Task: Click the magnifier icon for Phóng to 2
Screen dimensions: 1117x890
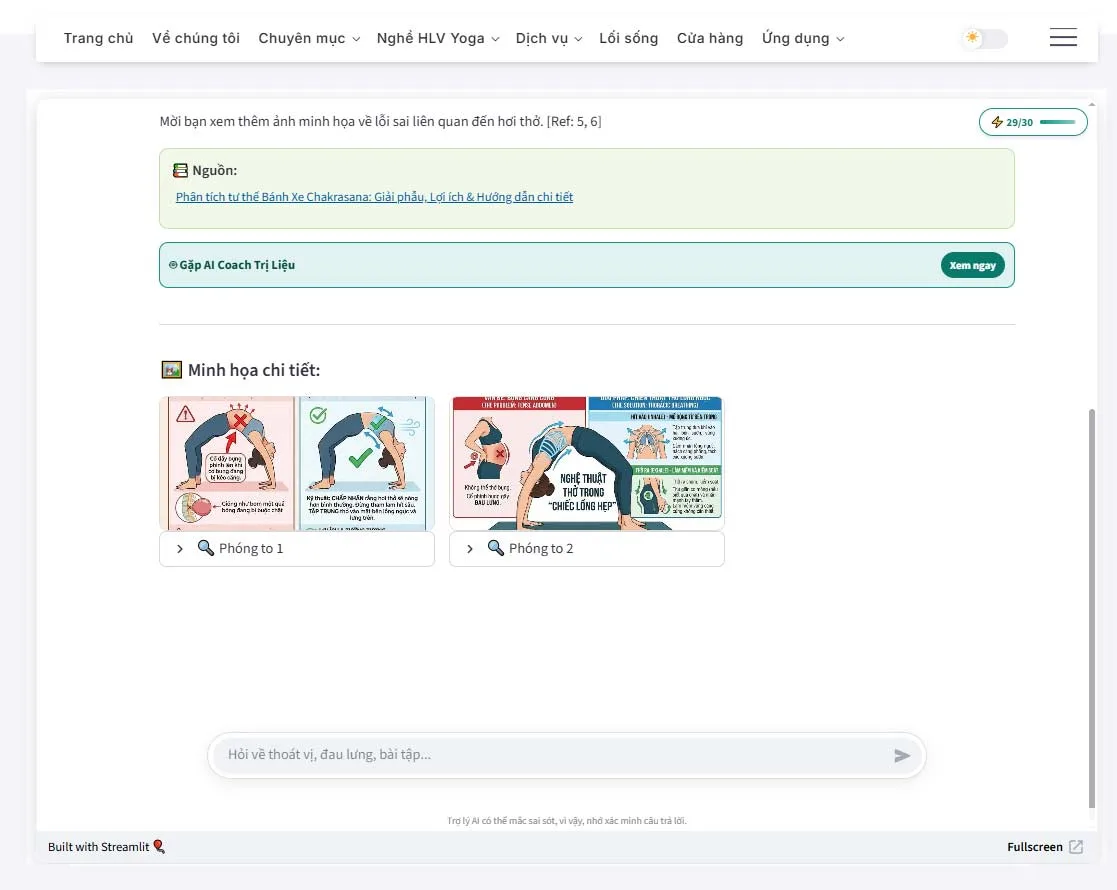Action: [496, 548]
